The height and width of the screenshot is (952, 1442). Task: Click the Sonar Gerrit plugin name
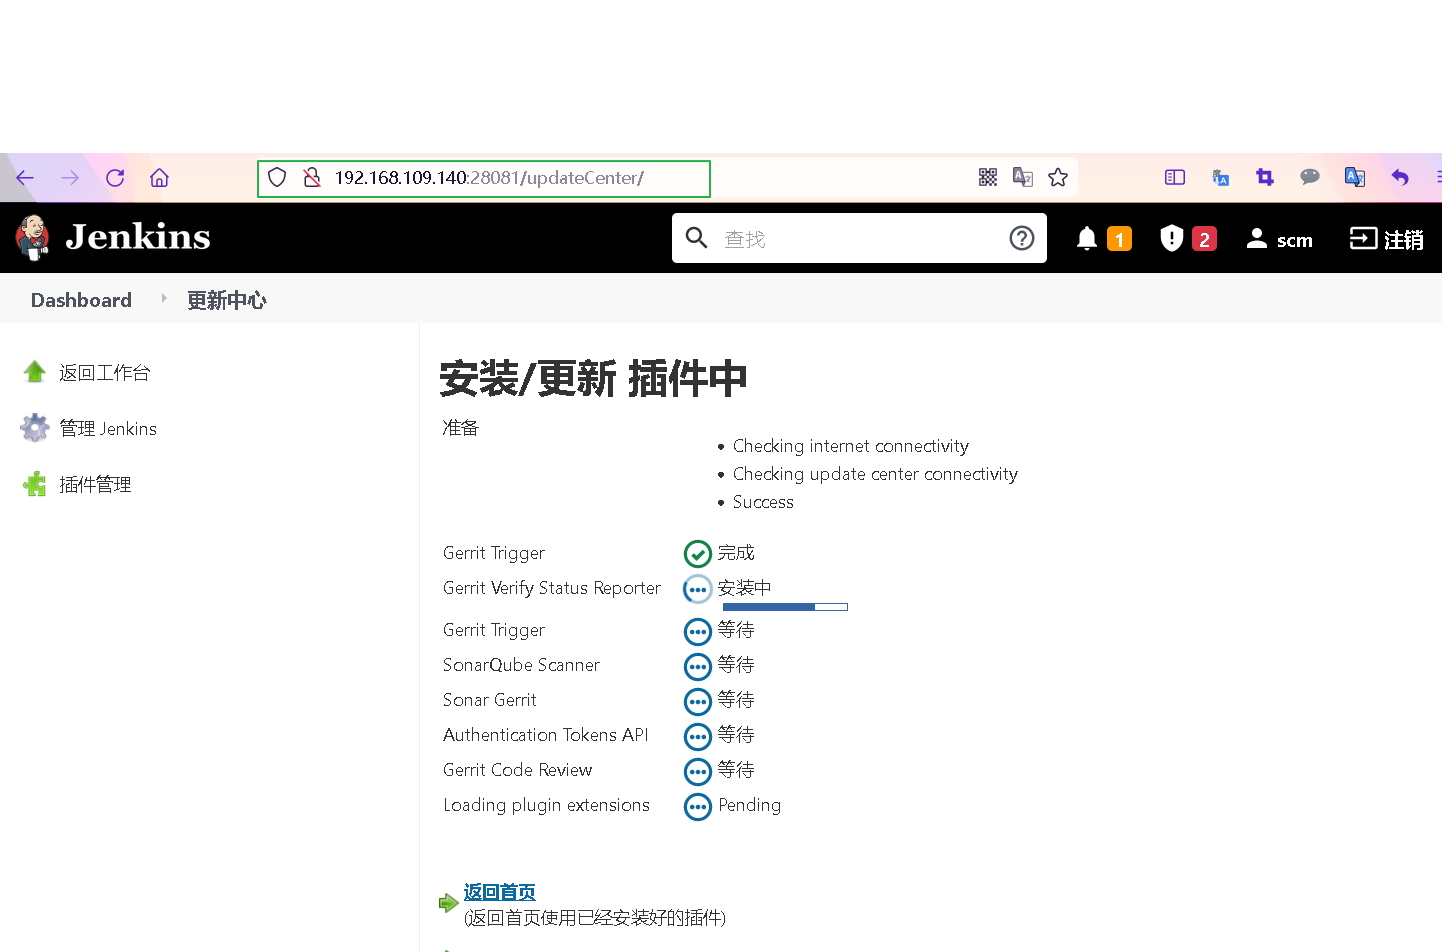tap(490, 700)
